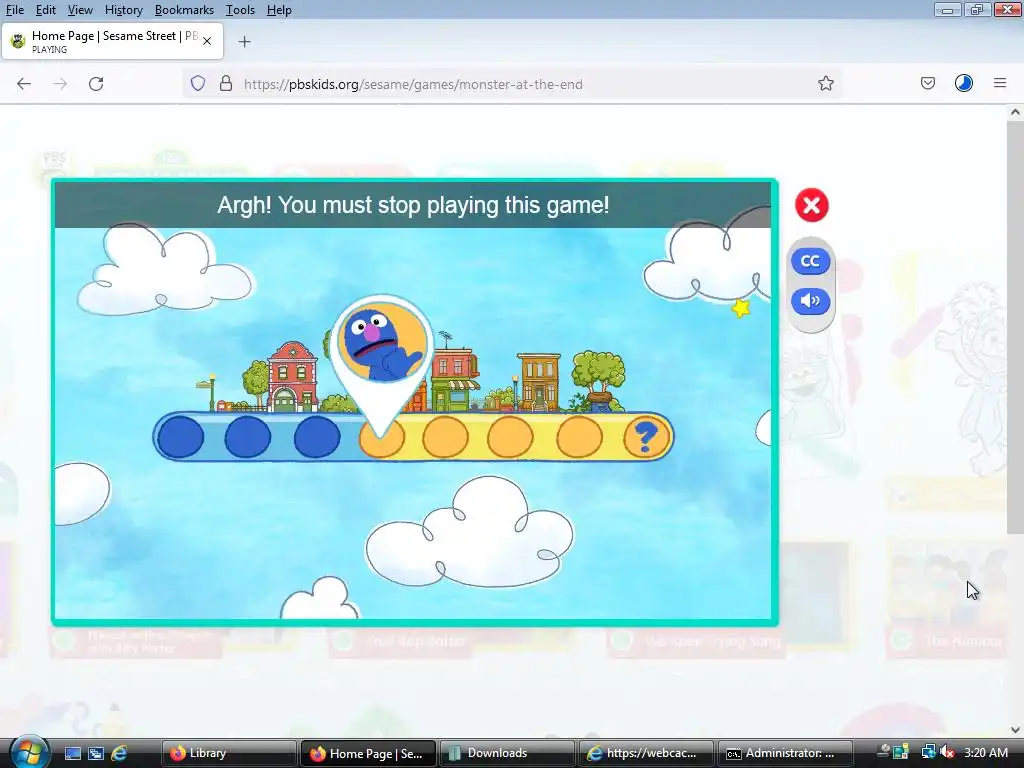Select the second blue circle on the track

[248, 437]
